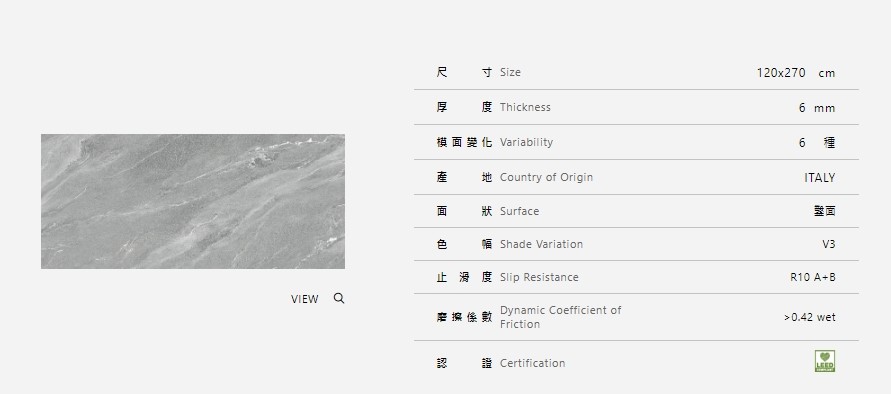This screenshot has width=891, height=394.
Task: Click the V3 shade variation value
Action: [828, 244]
